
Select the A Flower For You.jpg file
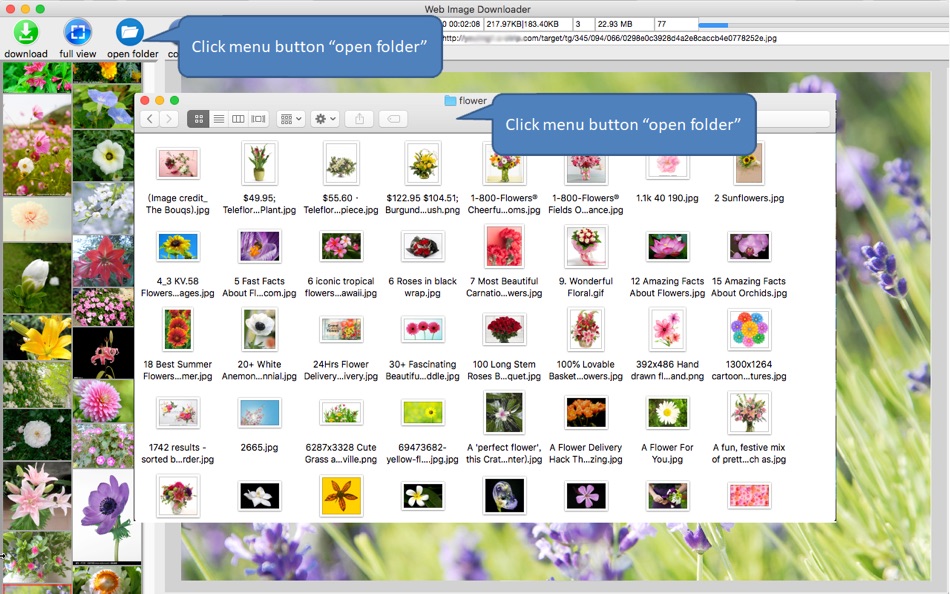point(667,429)
